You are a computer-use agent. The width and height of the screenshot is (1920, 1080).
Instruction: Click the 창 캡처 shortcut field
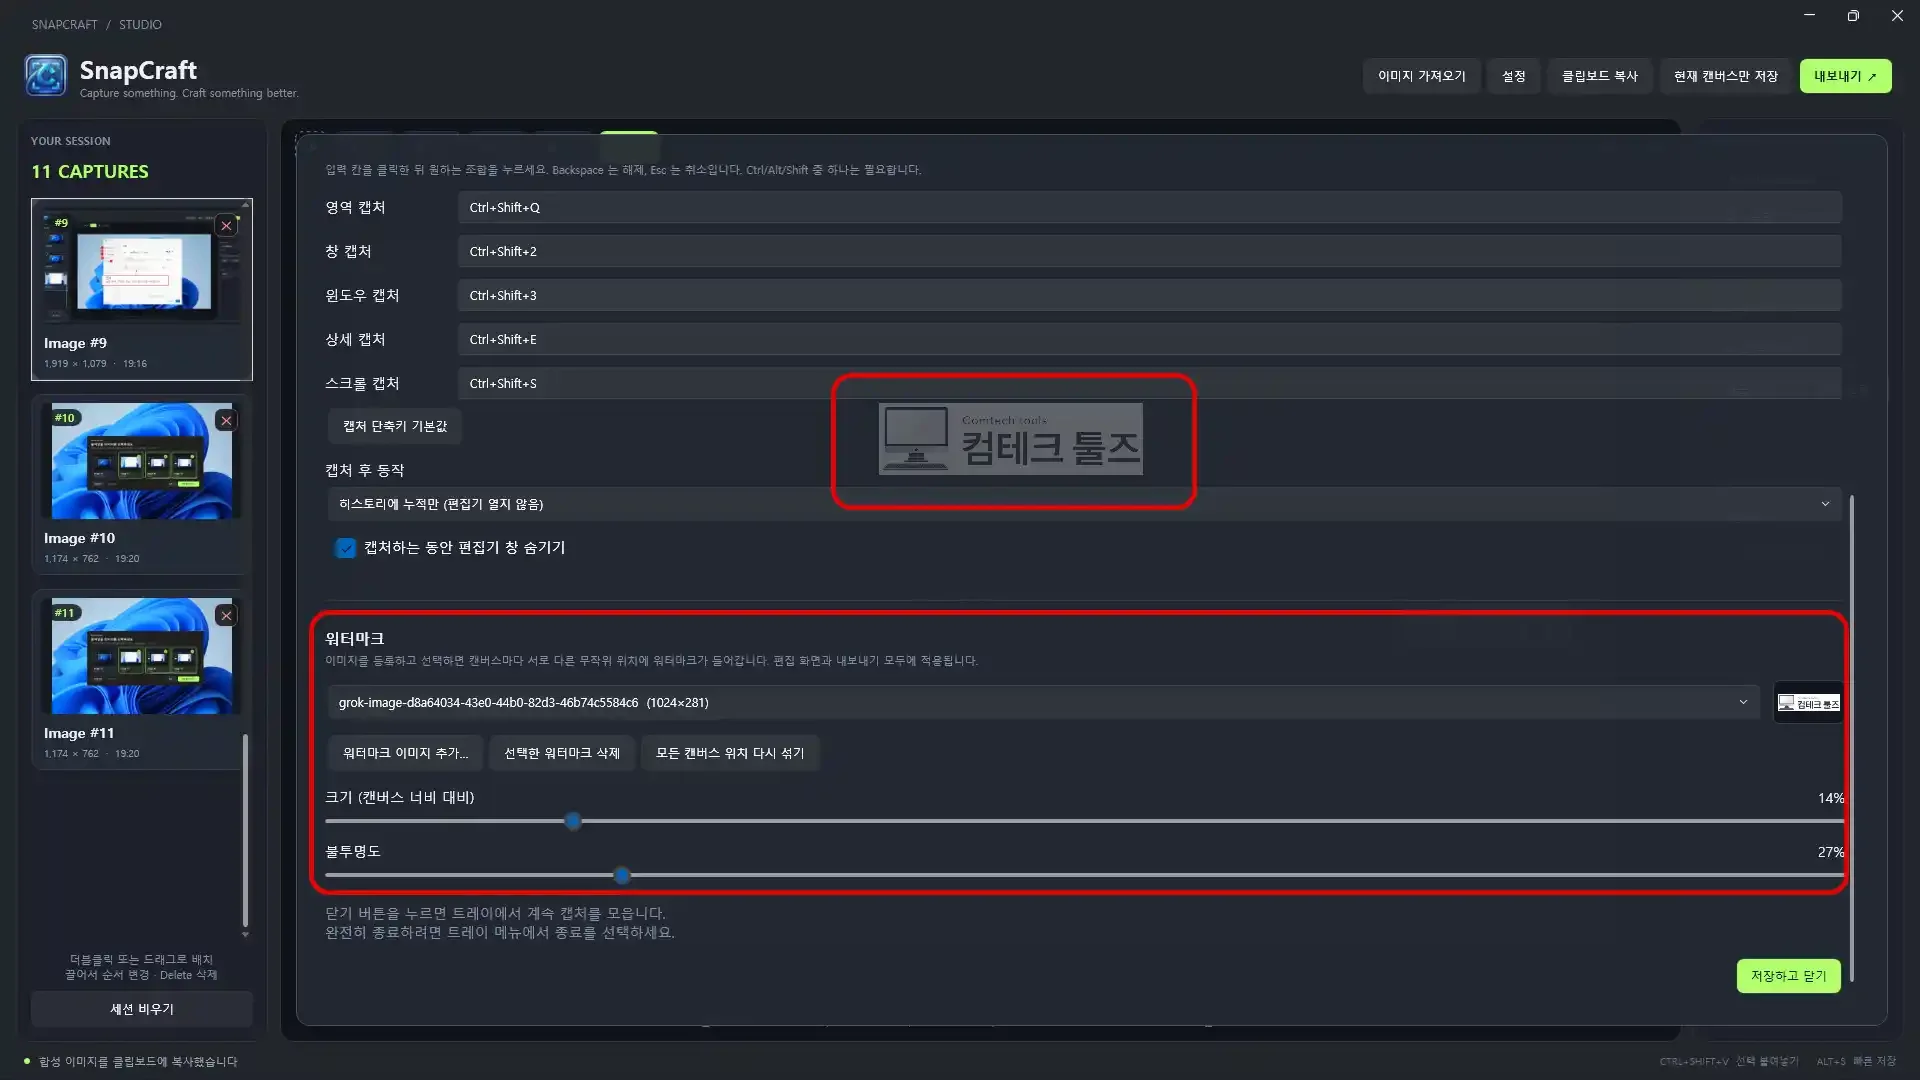coord(1149,252)
